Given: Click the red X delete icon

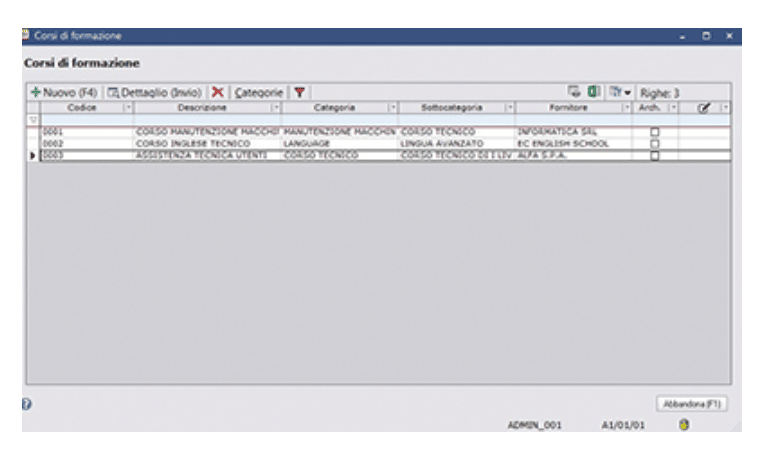Looking at the screenshot, I should [x=218, y=92].
